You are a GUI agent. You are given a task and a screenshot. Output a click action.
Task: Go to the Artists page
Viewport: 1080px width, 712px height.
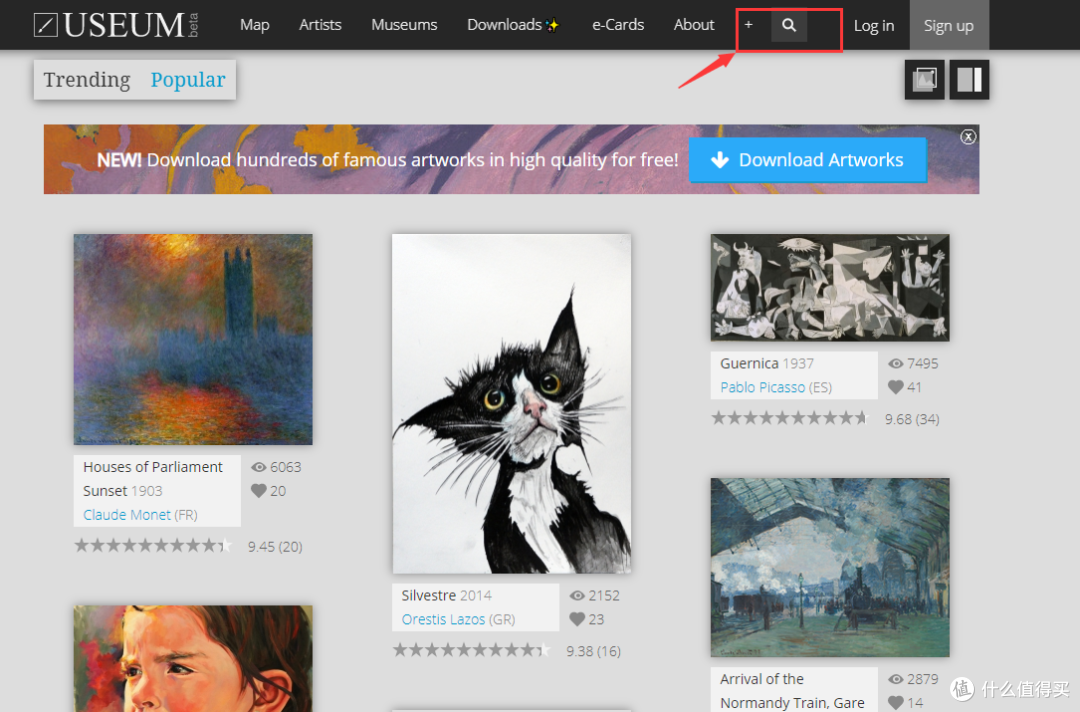point(320,25)
